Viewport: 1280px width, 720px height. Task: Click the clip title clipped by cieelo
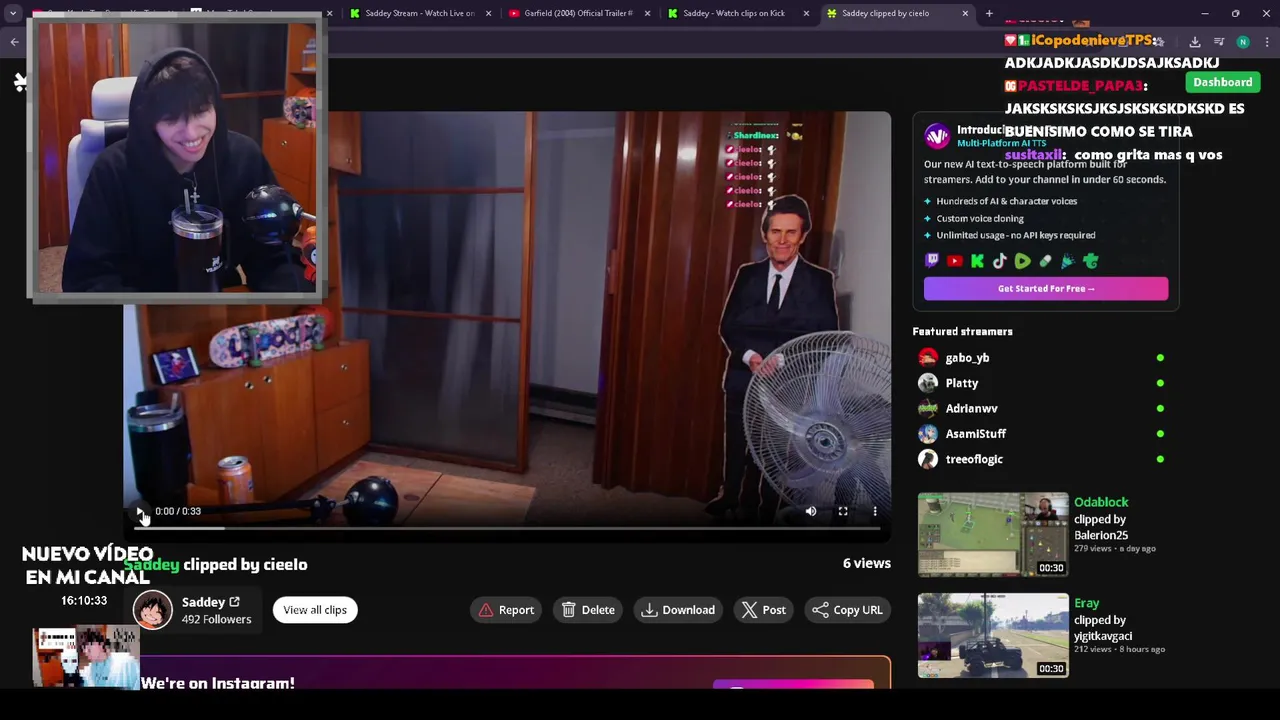(245, 565)
